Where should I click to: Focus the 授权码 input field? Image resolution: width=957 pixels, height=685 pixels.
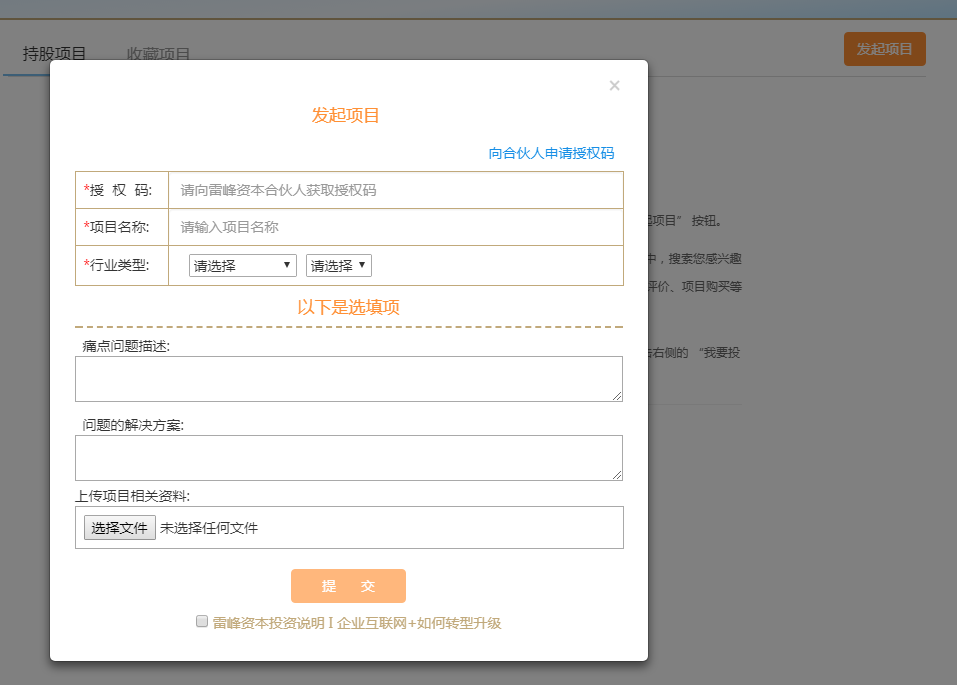tap(395, 190)
